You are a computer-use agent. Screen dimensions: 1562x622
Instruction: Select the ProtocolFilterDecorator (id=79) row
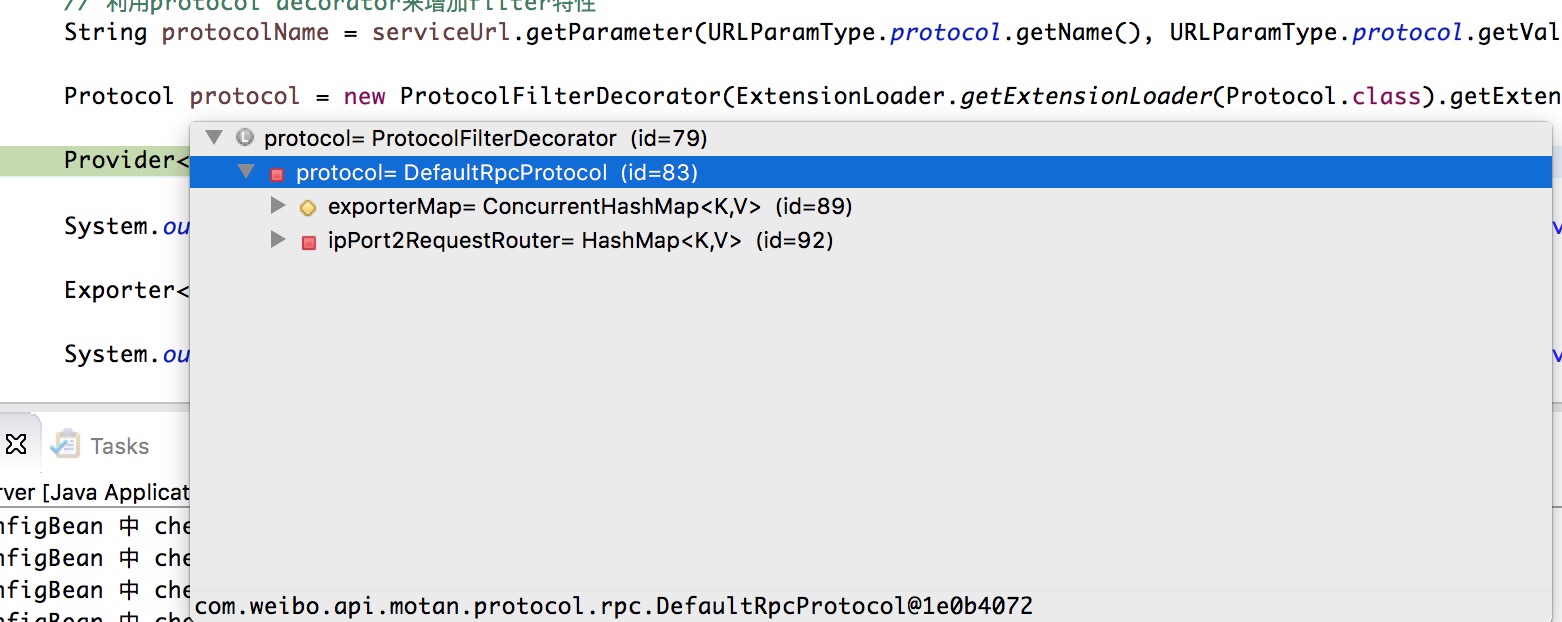click(485, 138)
